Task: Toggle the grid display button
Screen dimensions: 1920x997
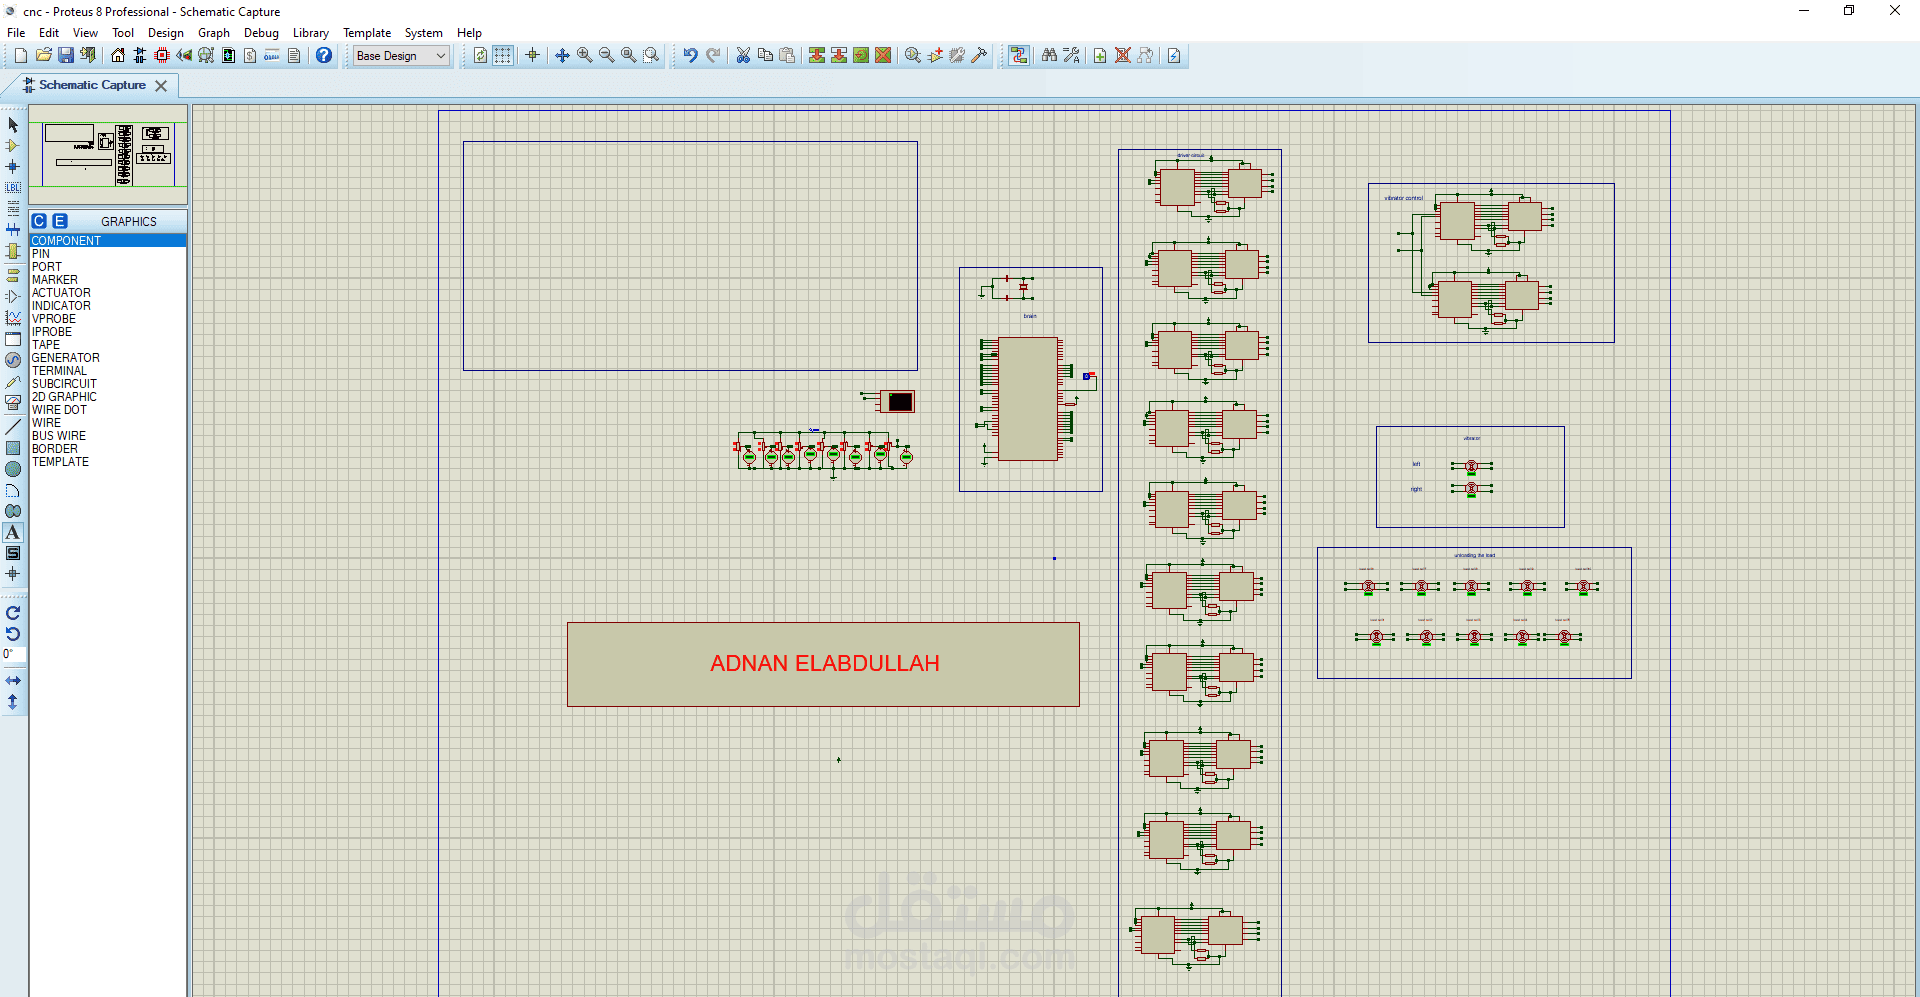Action: click(503, 56)
